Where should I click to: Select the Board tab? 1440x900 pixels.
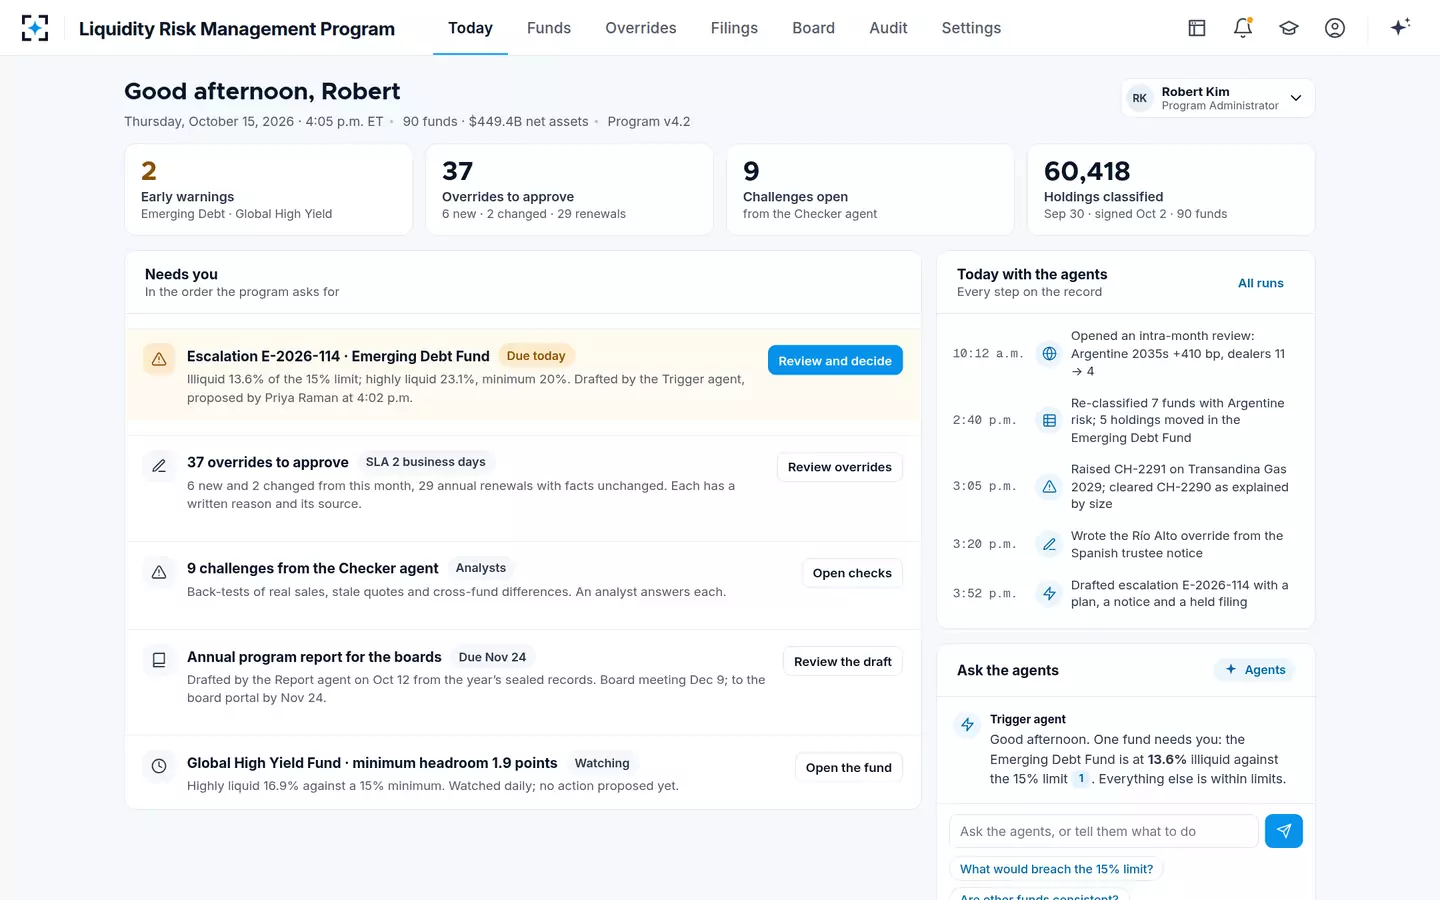click(x=813, y=28)
